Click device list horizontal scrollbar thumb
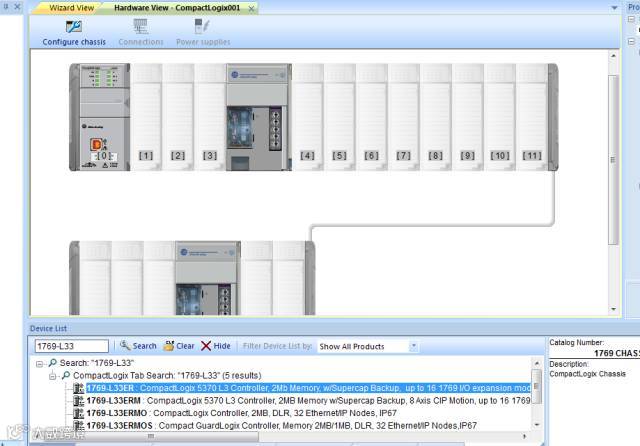The width and height of the screenshot is (640, 446). click(151, 437)
